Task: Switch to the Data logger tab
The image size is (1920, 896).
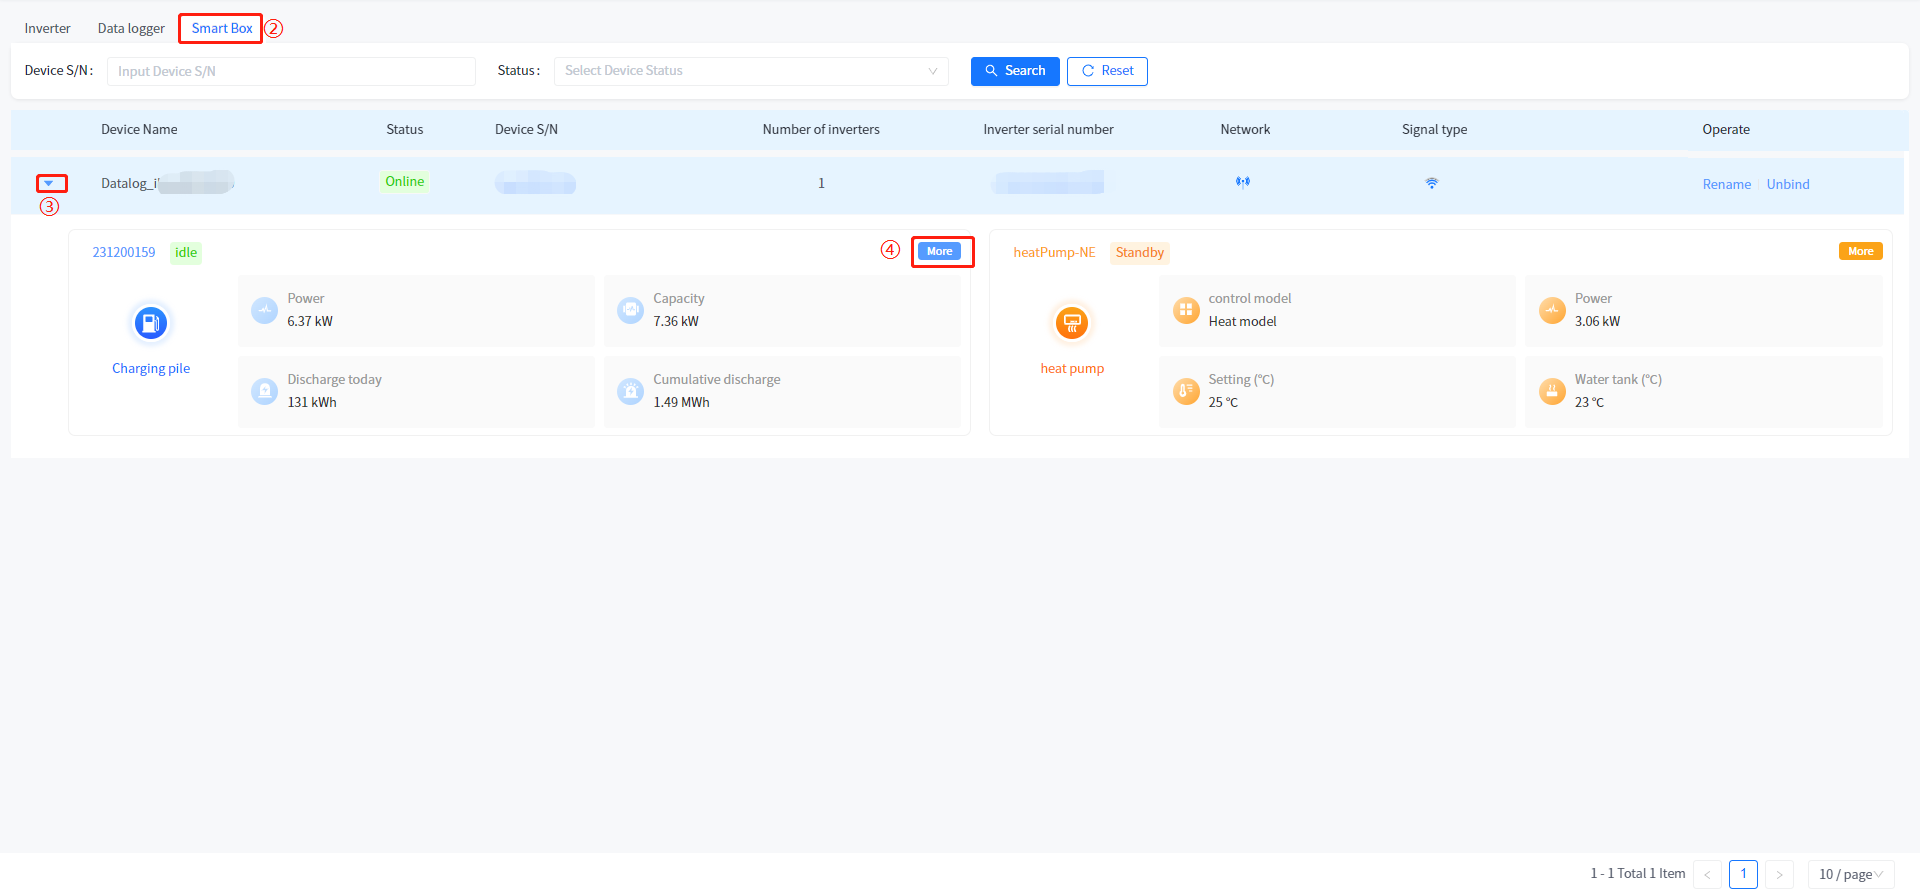Action: point(131,28)
